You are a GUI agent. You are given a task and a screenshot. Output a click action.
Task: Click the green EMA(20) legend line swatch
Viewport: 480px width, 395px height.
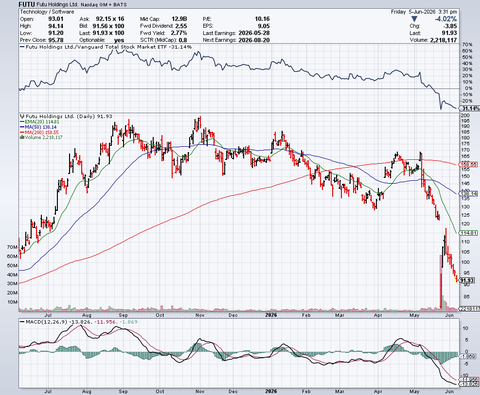click(22, 122)
